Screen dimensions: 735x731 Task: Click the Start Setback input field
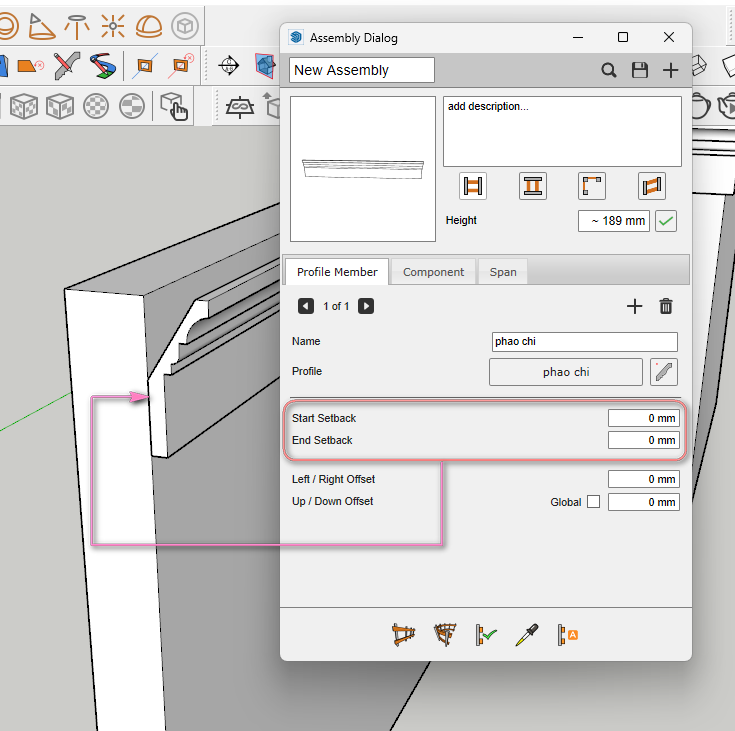pyautogui.click(x=643, y=418)
